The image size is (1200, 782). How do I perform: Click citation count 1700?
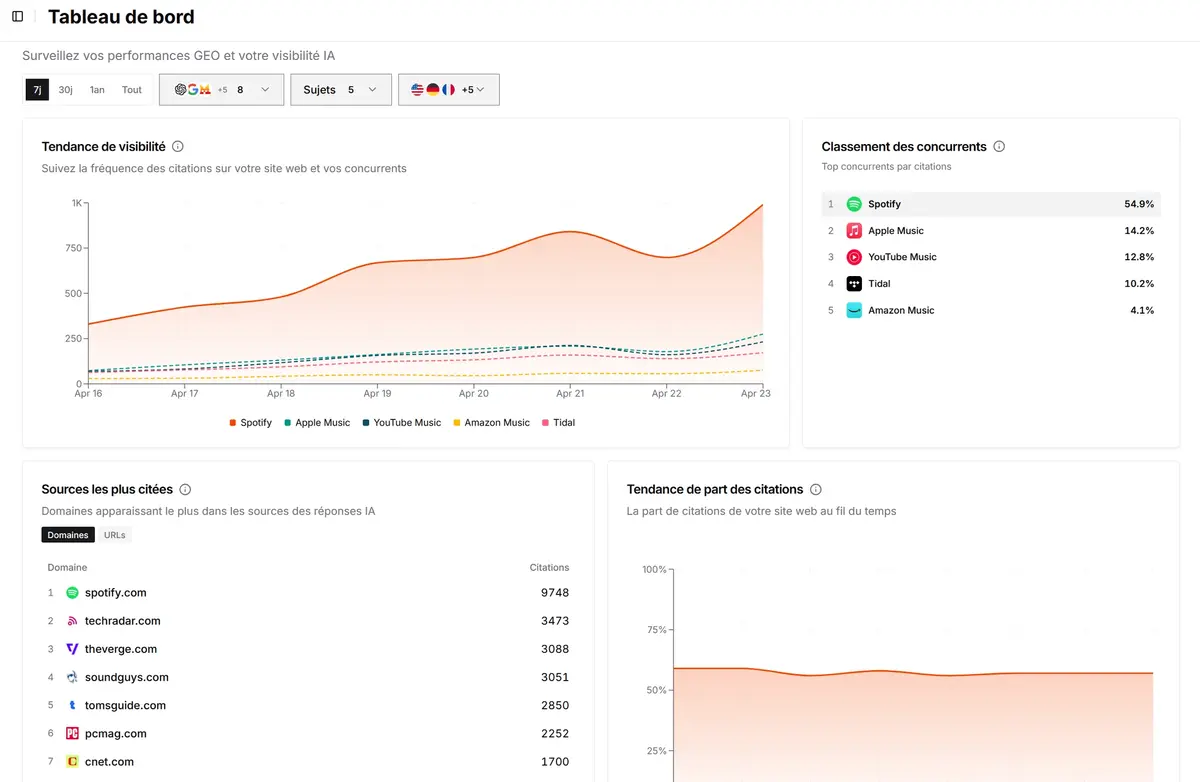click(x=555, y=762)
